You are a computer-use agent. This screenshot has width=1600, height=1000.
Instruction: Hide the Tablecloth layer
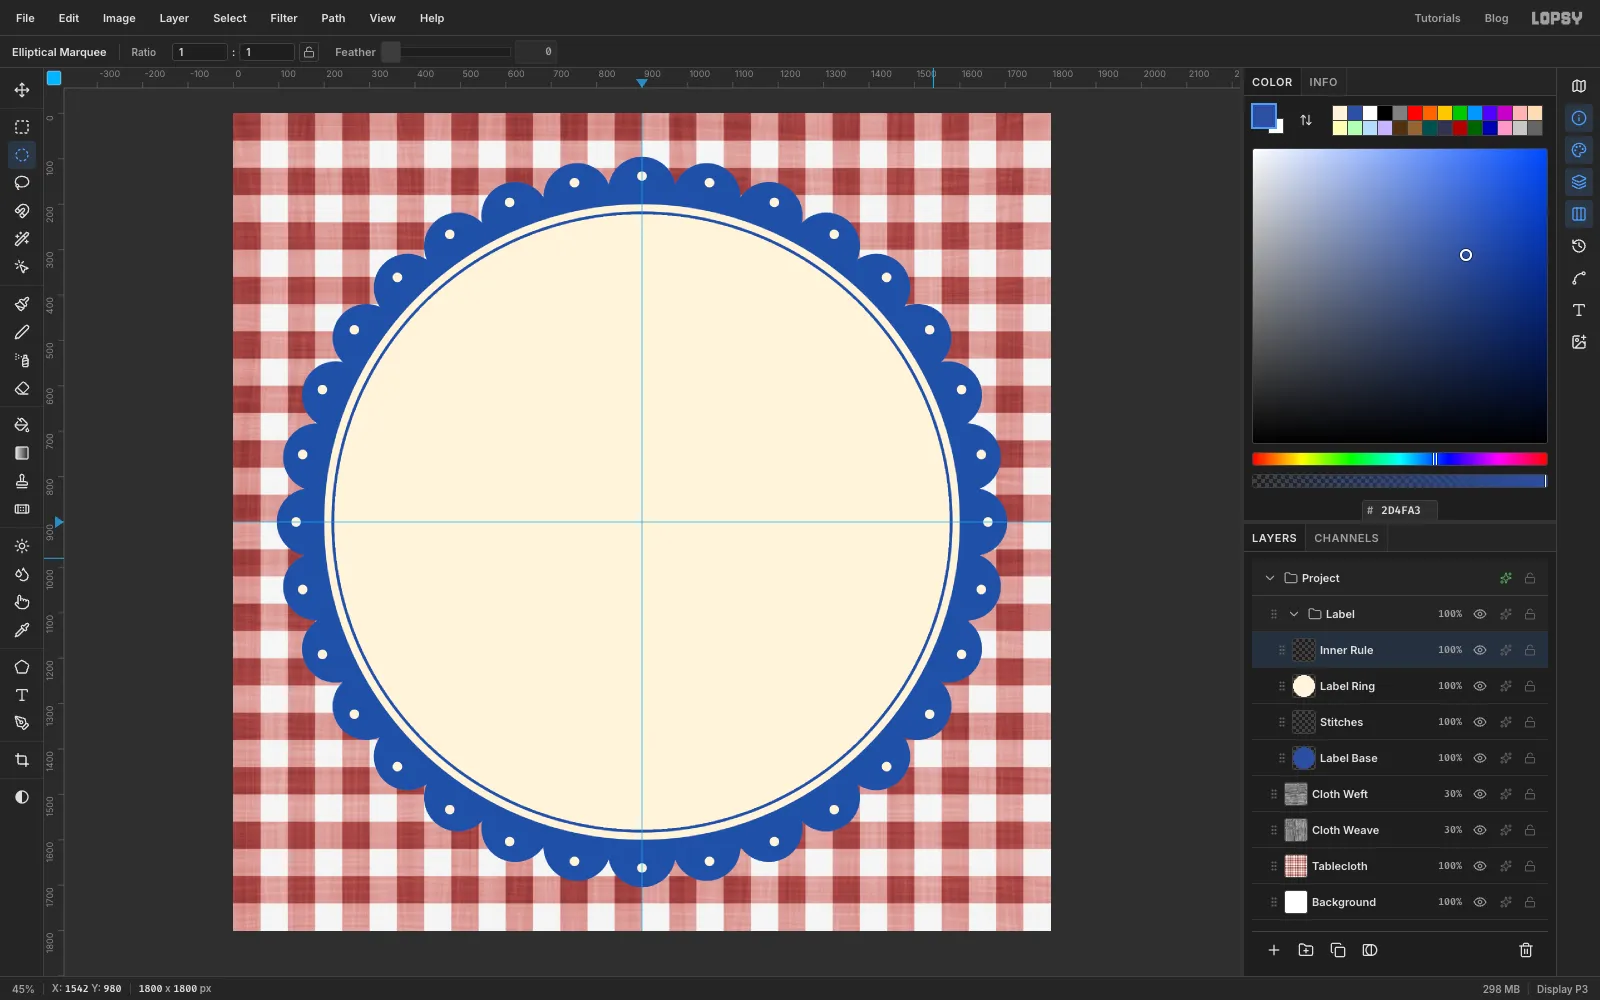[x=1480, y=866]
